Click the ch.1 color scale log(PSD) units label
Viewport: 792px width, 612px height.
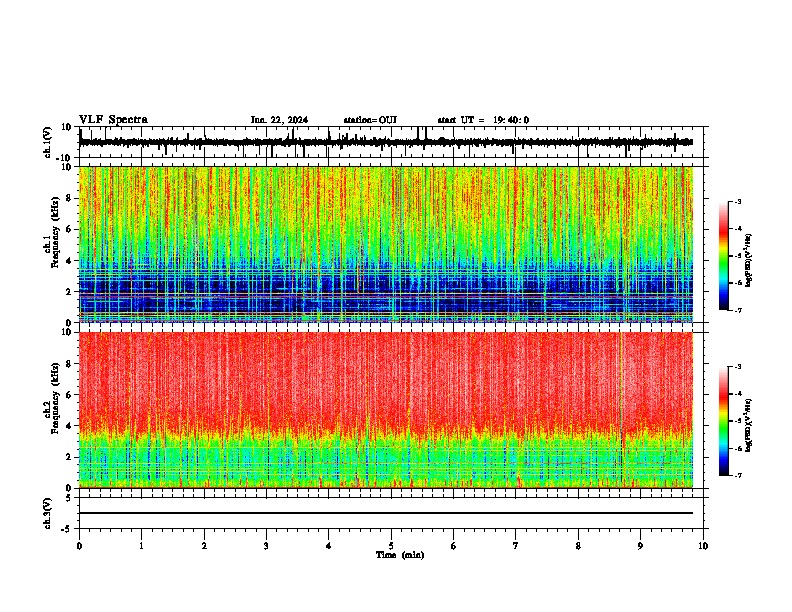749,260
